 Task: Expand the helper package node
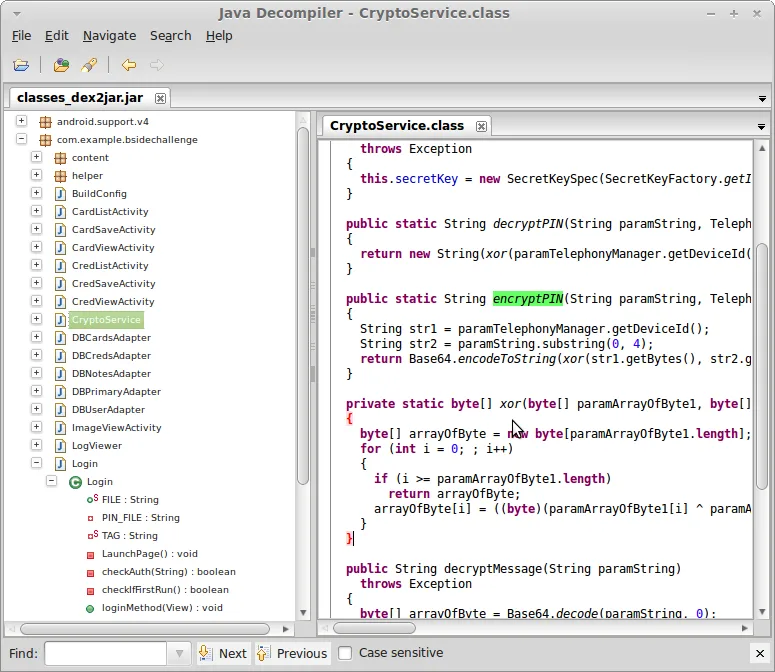(x=36, y=174)
